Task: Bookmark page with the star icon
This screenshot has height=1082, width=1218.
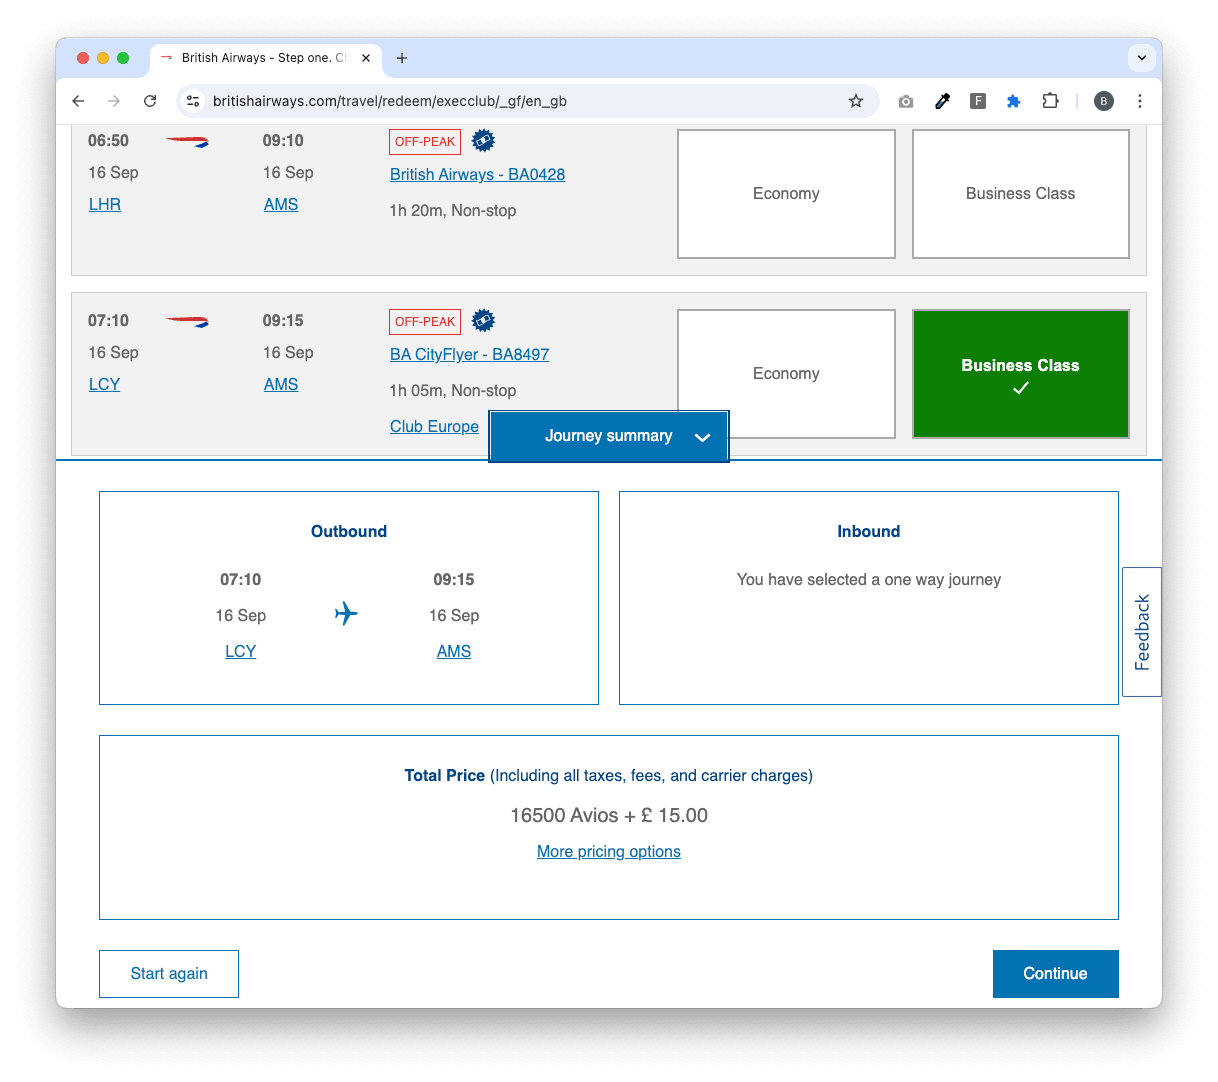Action: (856, 101)
